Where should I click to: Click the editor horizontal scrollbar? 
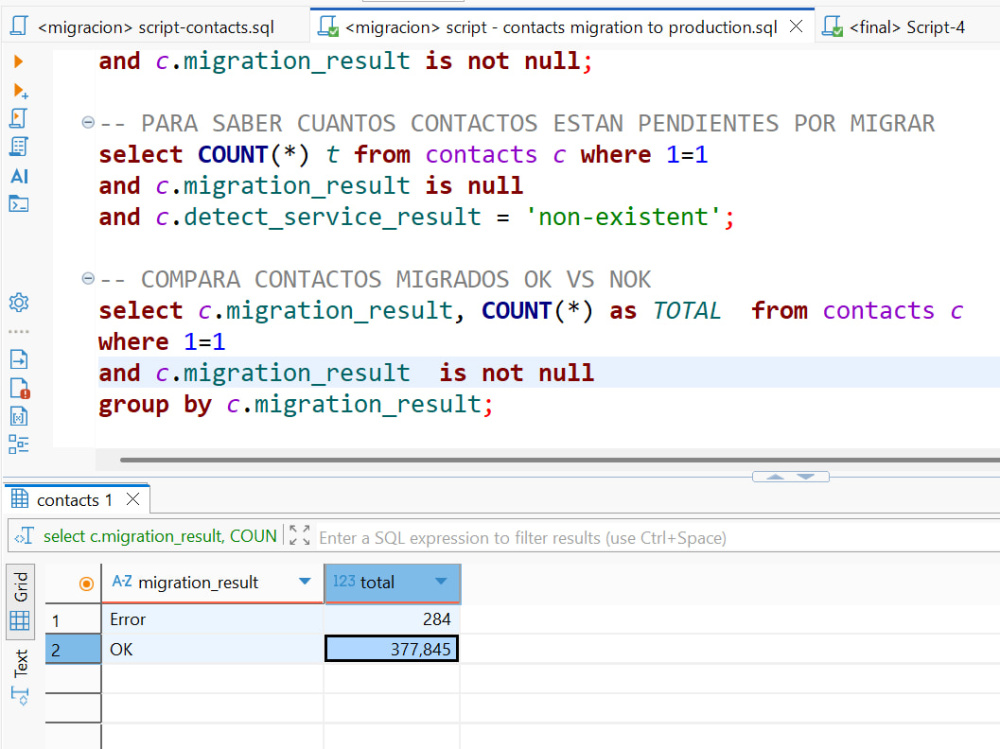560,459
